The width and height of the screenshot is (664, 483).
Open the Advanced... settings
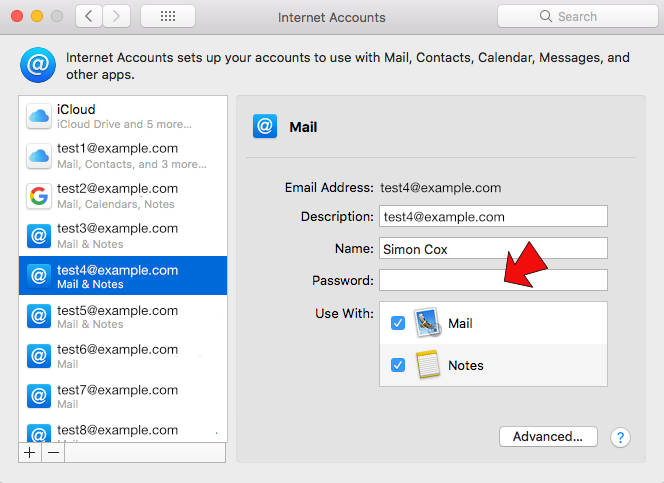click(548, 436)
